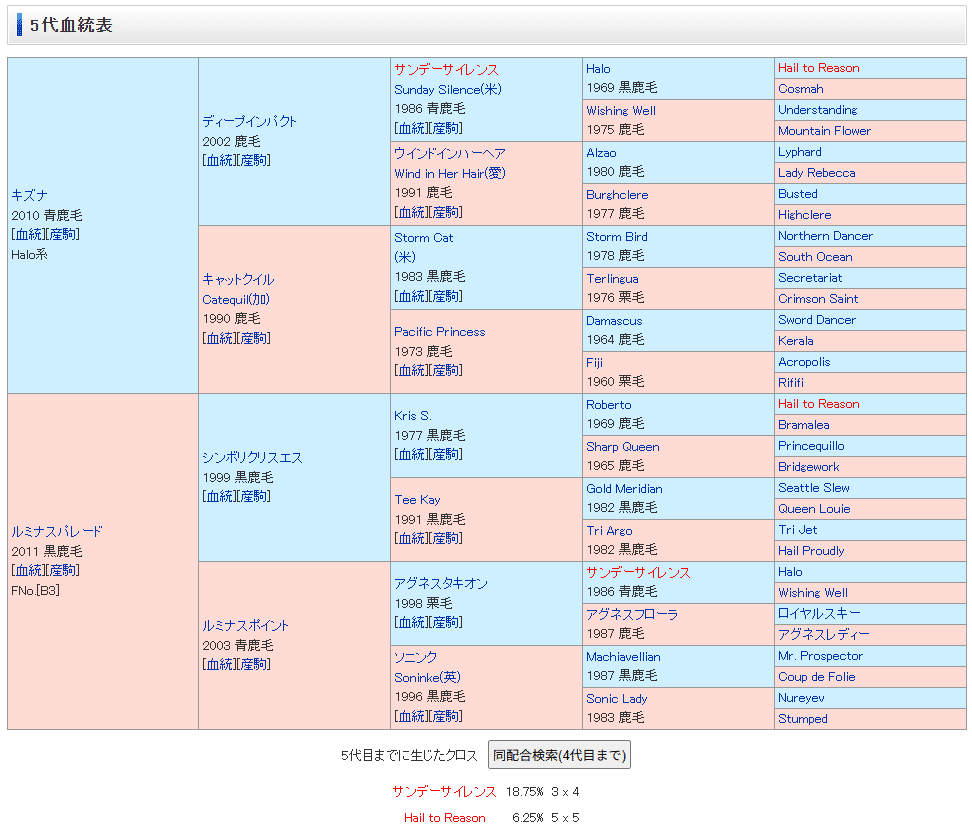Open the アグネスフローラ link
This screenshot has height=828, width=972.
click(x=632, y=614)
